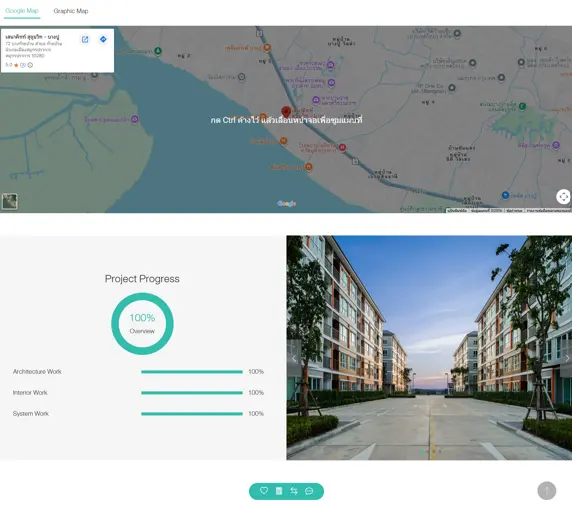This screenshot has height=507, width=572.
Task: Switch to satellite layer via map thumbnail
Action: pyautogui.click(x=9, y=201)
